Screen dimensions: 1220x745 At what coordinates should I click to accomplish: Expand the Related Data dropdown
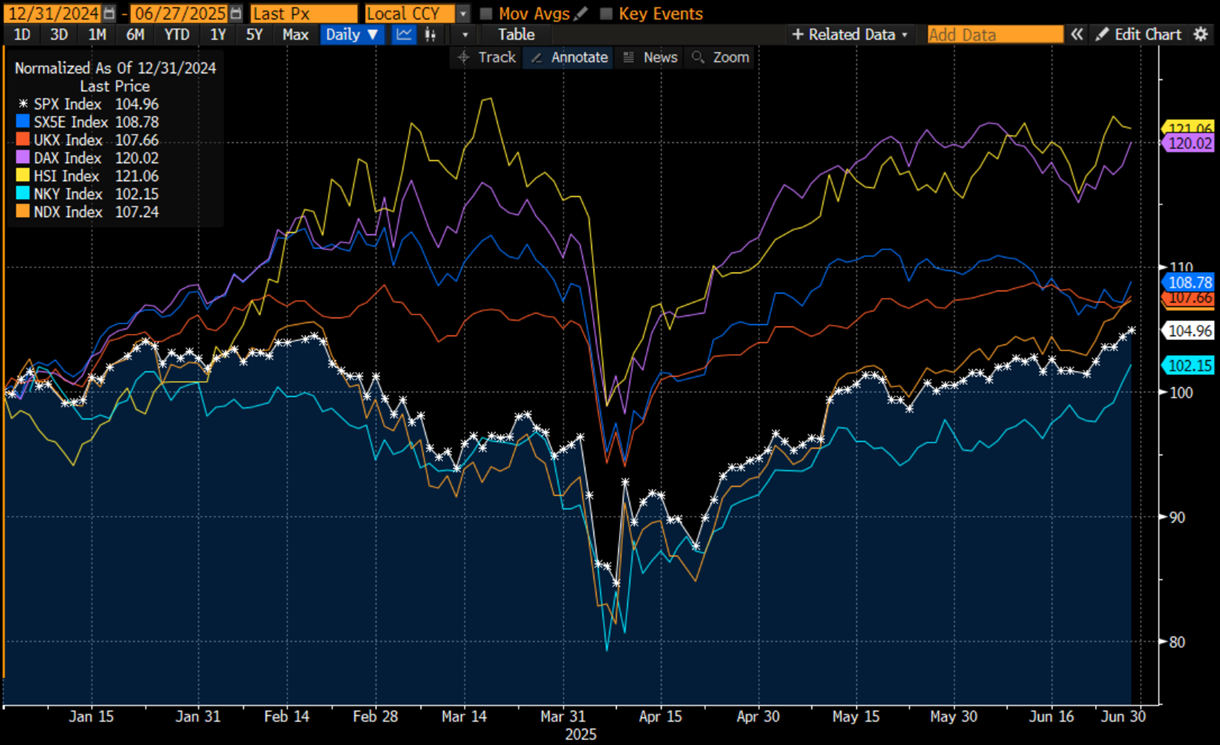pos(850,34)
